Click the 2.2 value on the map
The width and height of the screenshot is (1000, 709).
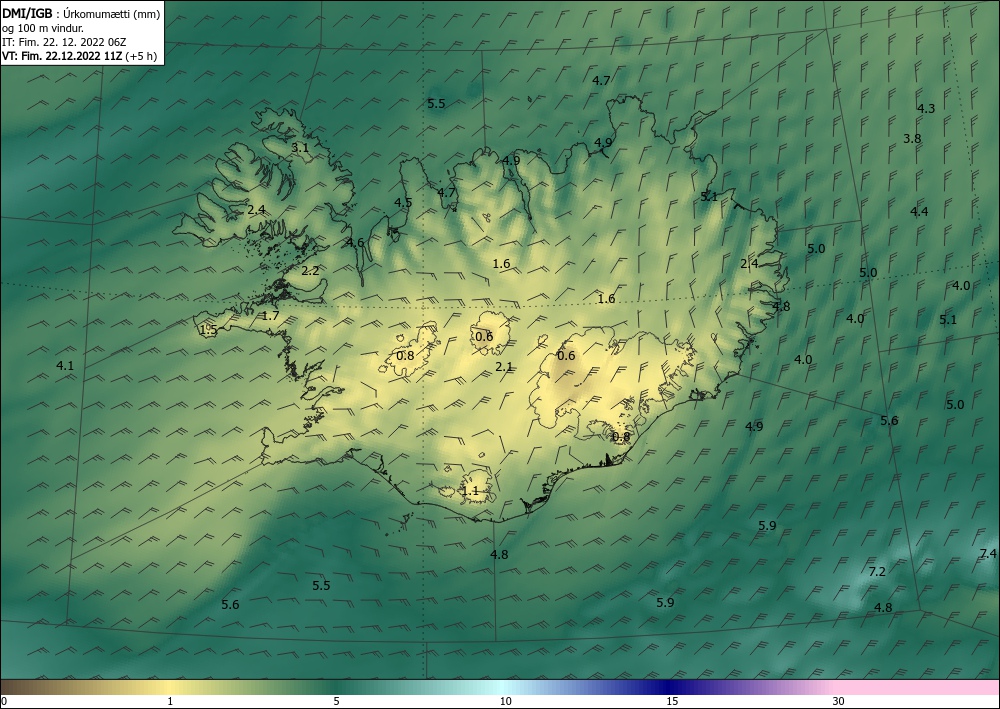(x=310, y=271)
